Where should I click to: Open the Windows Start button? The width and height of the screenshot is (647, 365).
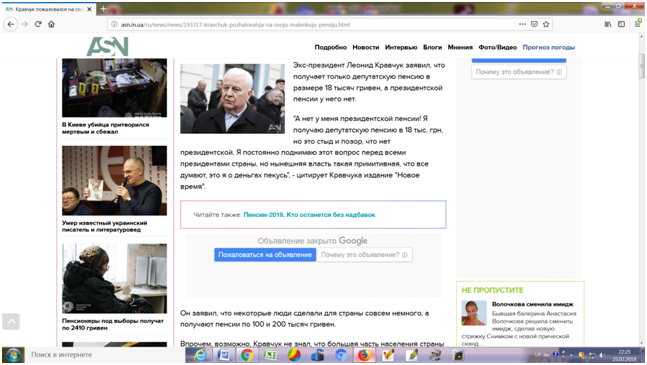pyautogui.click(x=13, y=355)
